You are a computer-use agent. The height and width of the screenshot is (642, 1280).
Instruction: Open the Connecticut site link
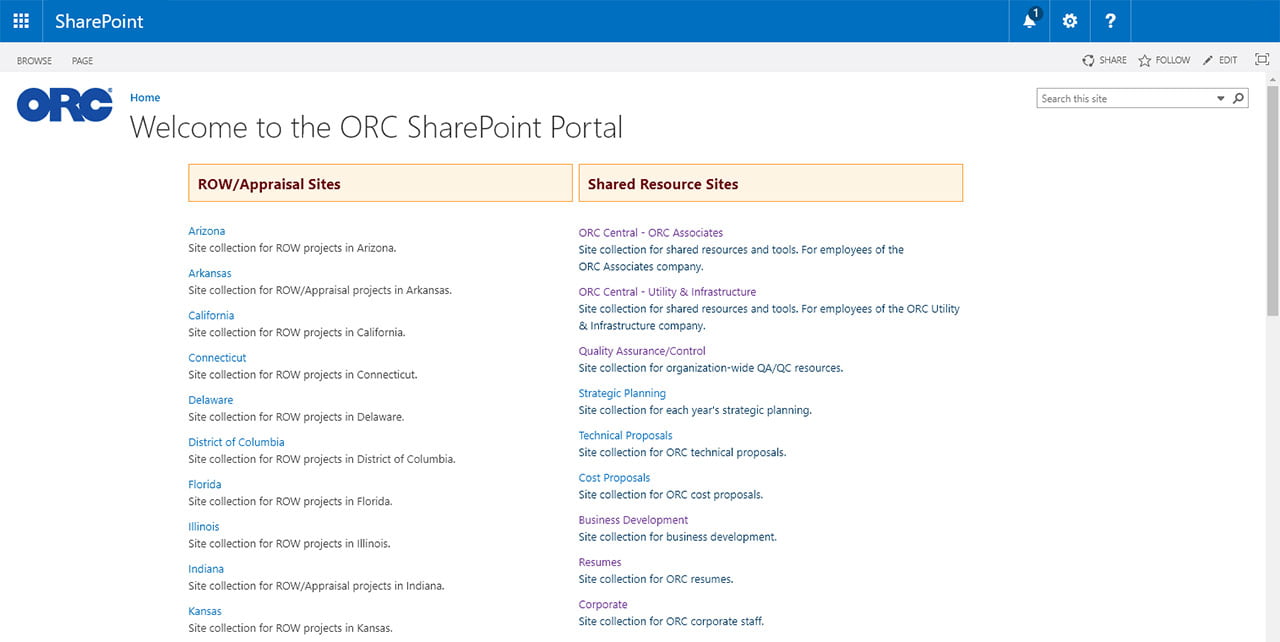(x=217, y=357)
